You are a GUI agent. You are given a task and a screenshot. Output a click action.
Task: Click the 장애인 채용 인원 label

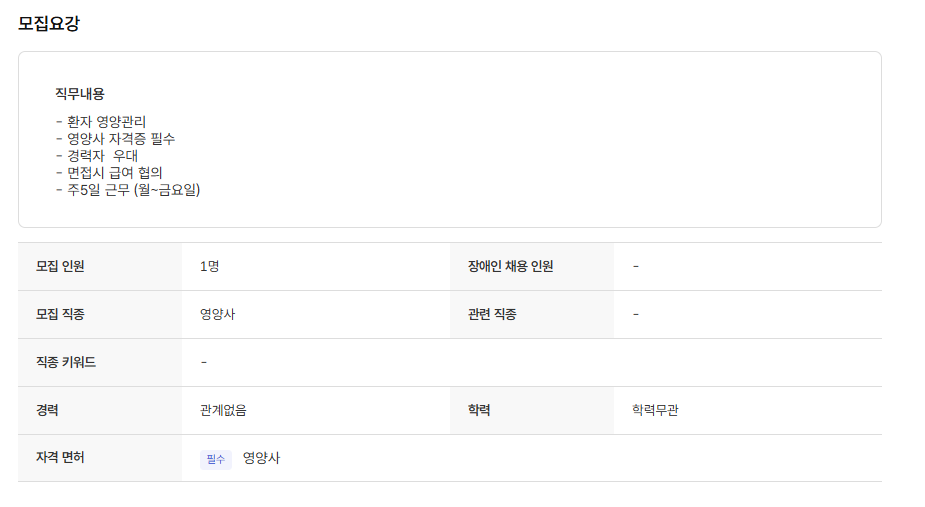click(510, 266)
